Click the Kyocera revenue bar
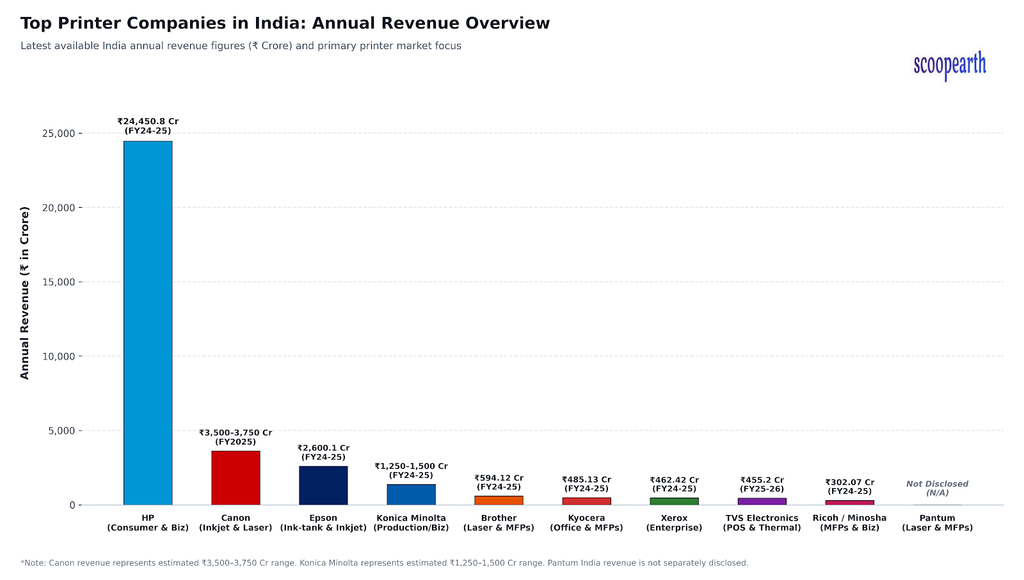This screenshot has height=580, width=1024. tap(586, 501)
